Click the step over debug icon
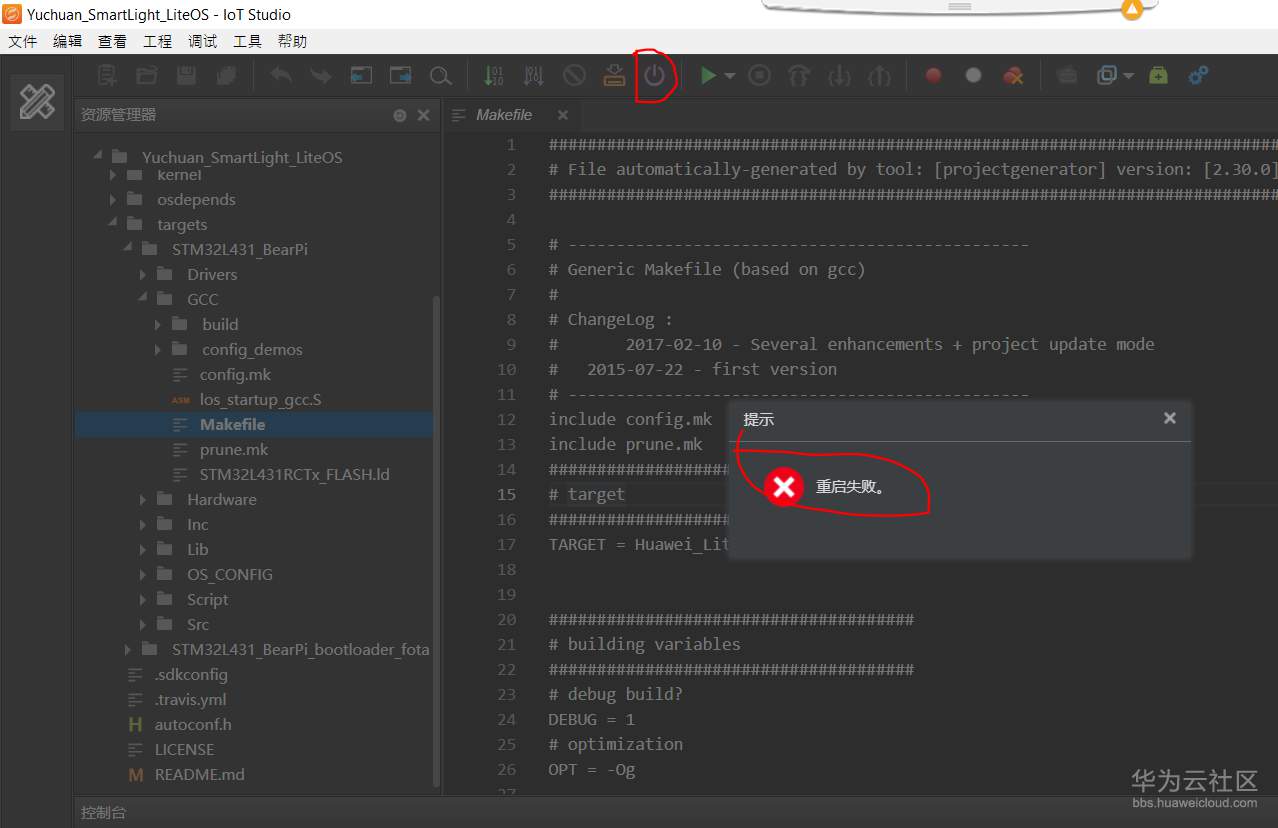 [800, 75]
